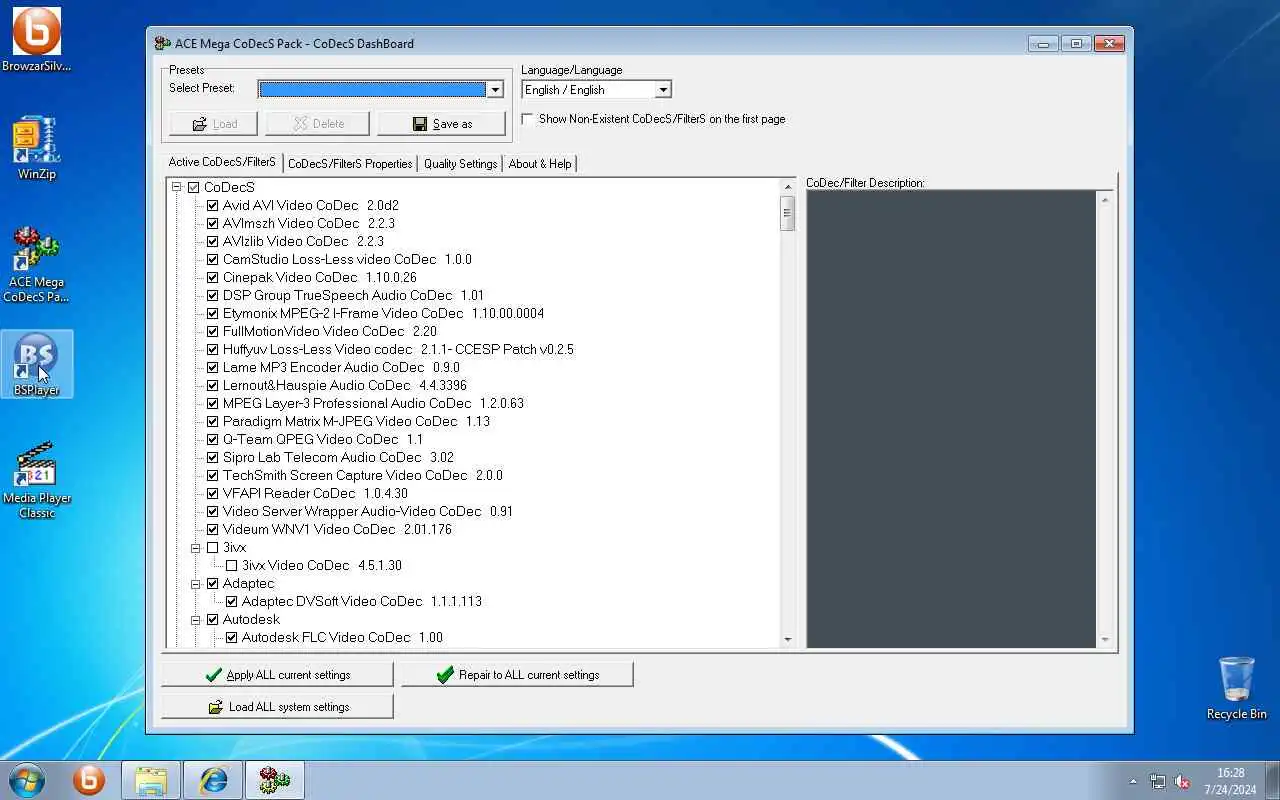Select TechSmith Screen Capture Video CoDec
This screenshot has width=1280, height=800.
[363, 475]
